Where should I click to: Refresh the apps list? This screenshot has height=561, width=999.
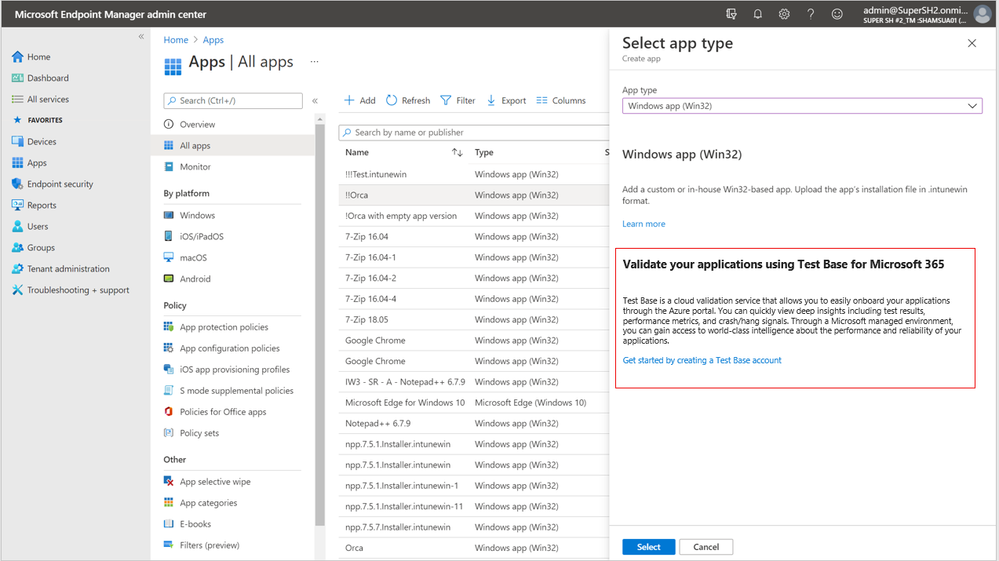408,101
